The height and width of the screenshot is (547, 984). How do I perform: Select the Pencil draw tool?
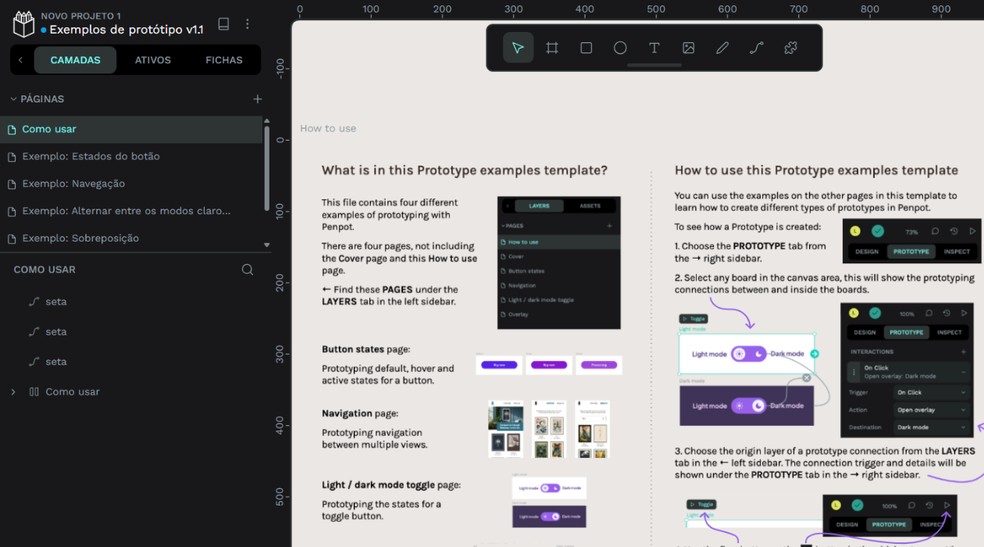[722, 48]
